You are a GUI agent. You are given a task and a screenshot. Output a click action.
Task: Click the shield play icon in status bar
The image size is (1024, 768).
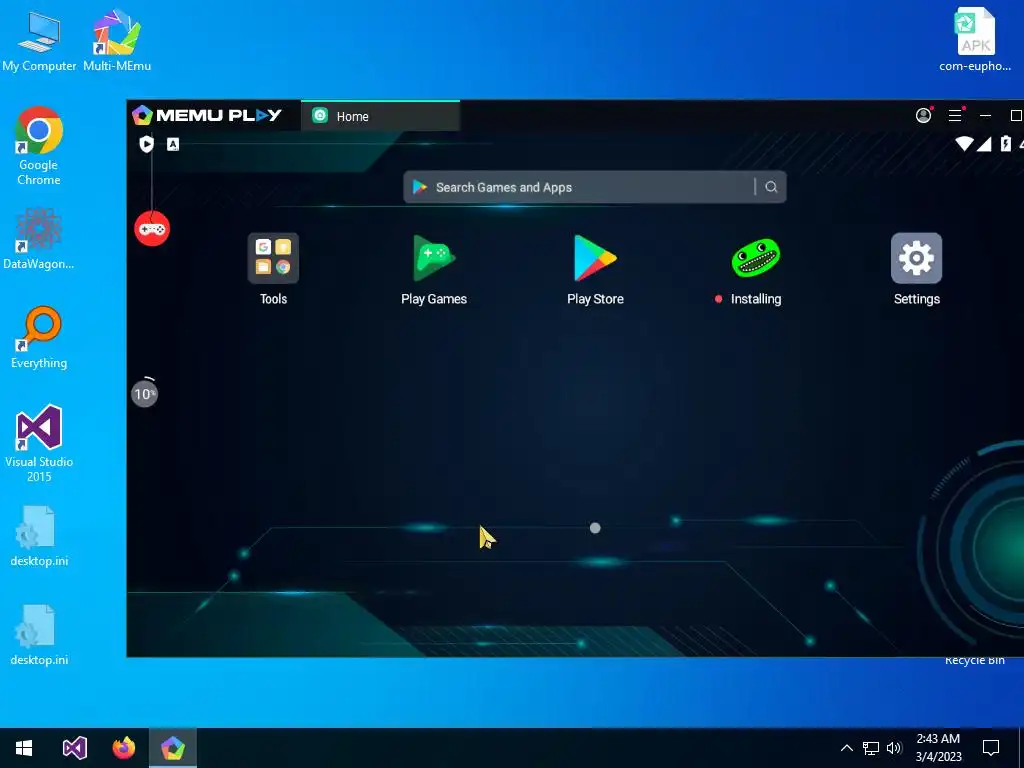click(x=146, y=144)
